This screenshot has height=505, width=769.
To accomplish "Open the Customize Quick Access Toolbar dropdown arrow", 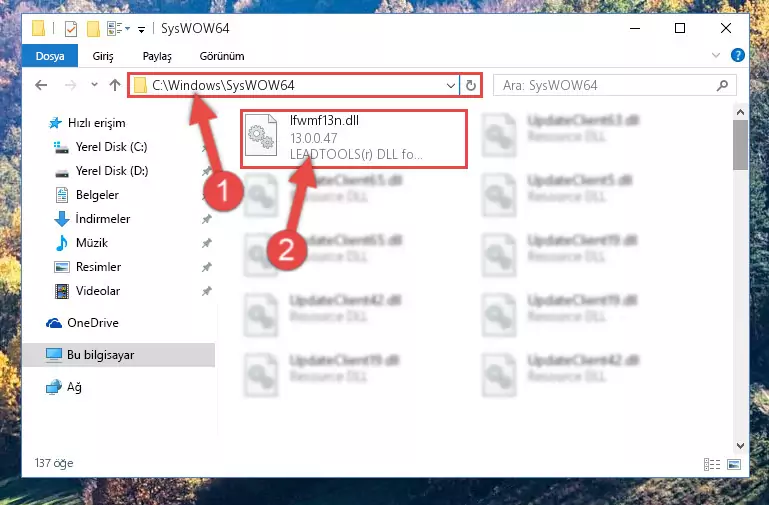I will (141, 30).
